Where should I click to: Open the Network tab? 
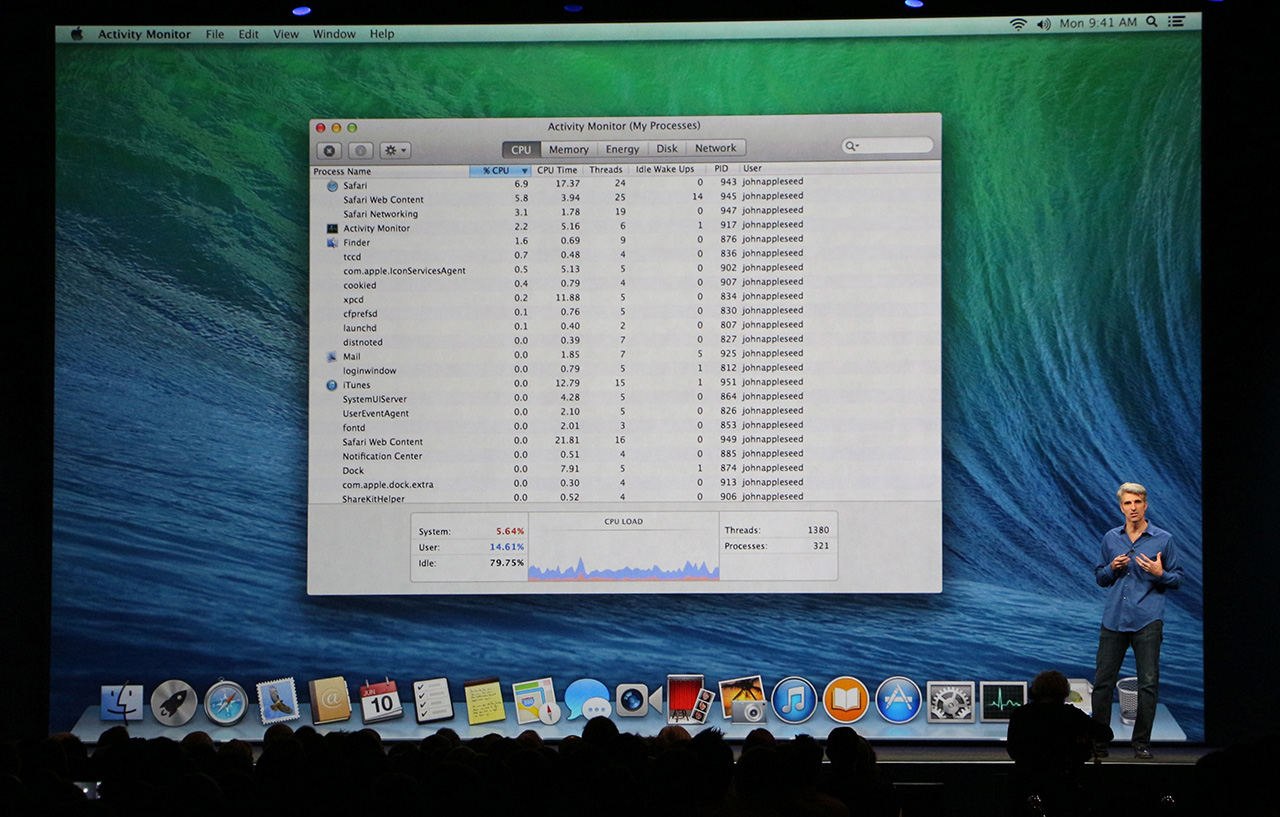coord(715,148)
